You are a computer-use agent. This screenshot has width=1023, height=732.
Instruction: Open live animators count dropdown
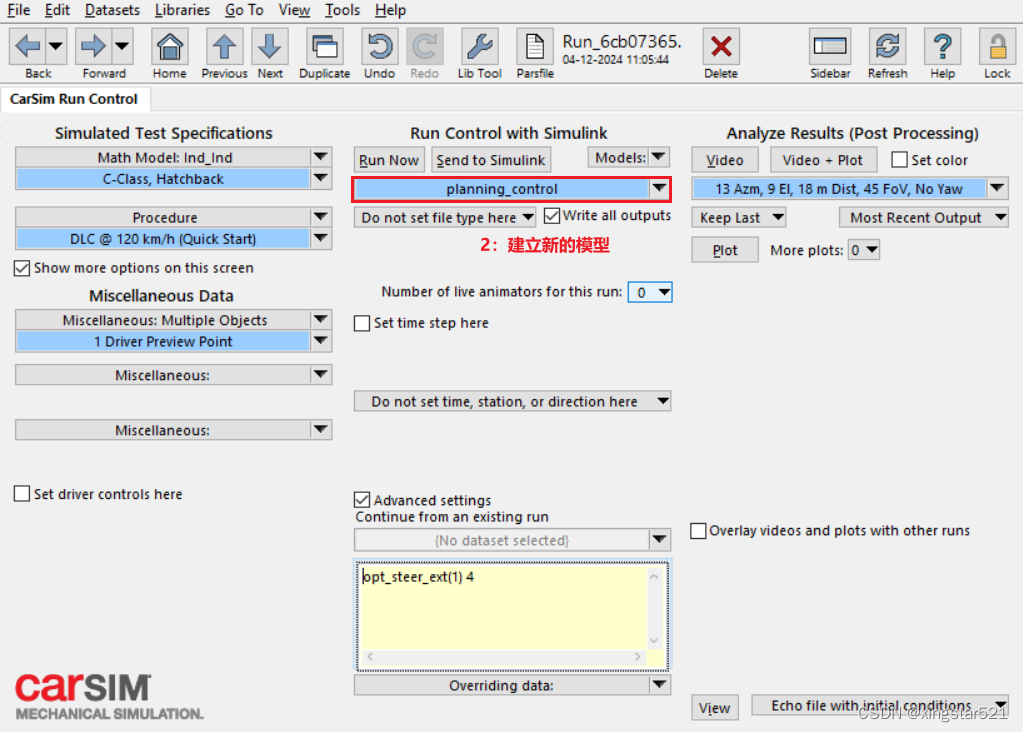tap(650, 292)
